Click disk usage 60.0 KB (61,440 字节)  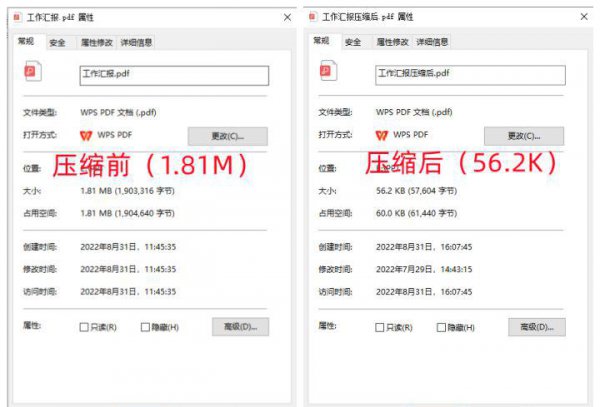click(416, 213)
